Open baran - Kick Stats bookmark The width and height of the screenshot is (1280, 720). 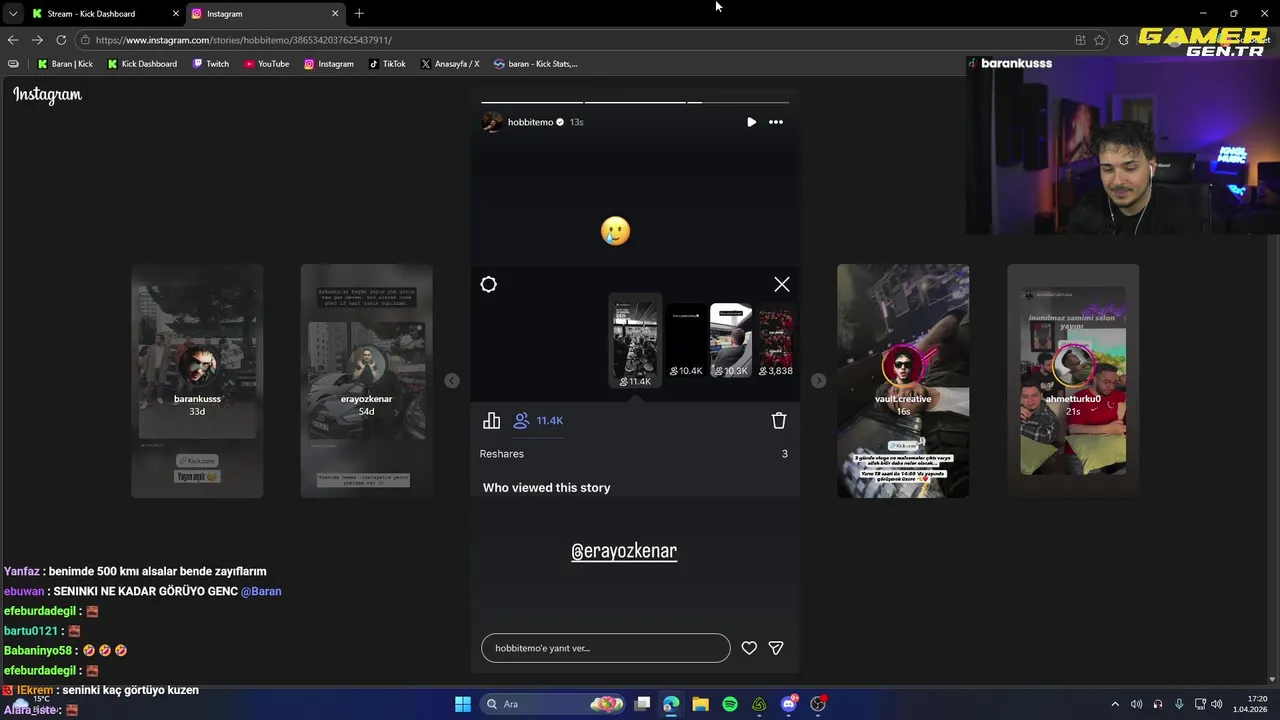point(535,64)
